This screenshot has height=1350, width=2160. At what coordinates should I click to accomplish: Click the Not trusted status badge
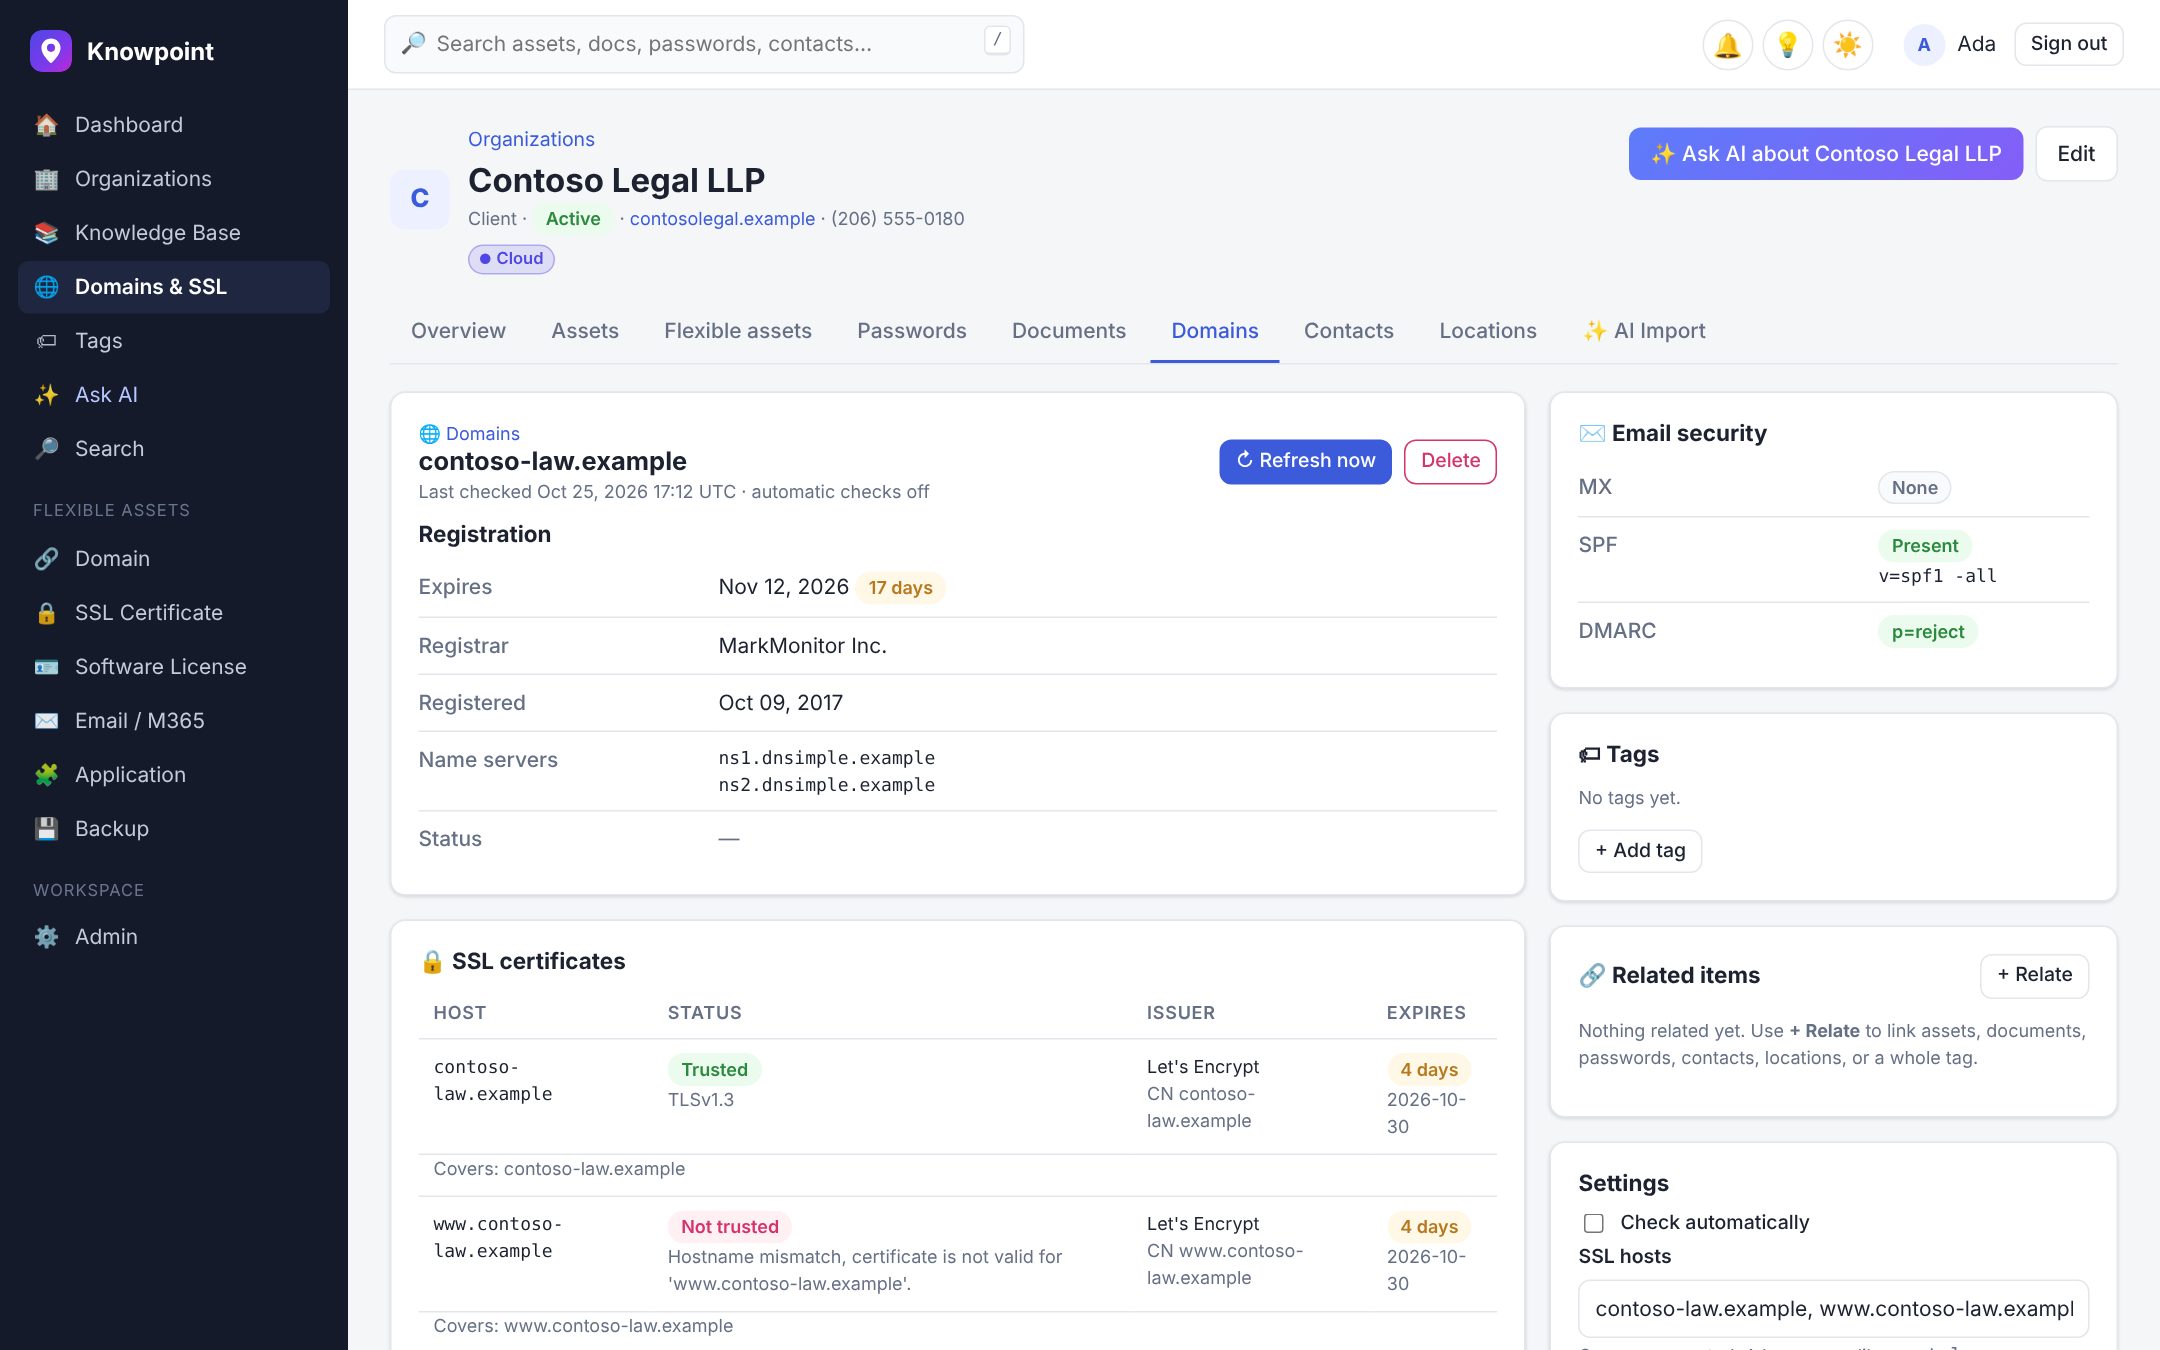730,1227
